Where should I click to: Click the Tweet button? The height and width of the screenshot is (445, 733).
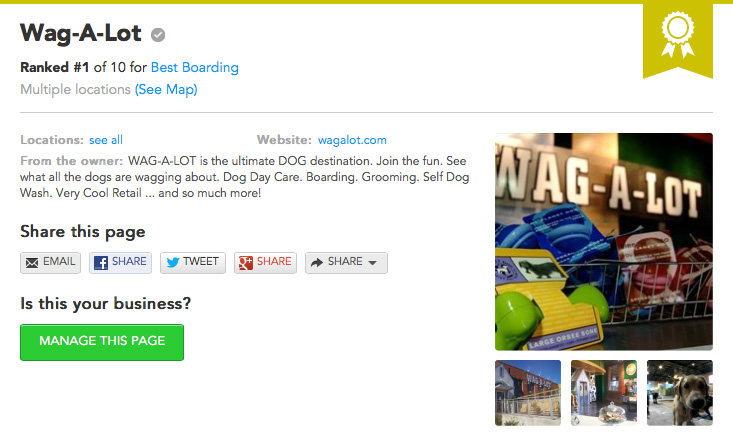point(193,263)
